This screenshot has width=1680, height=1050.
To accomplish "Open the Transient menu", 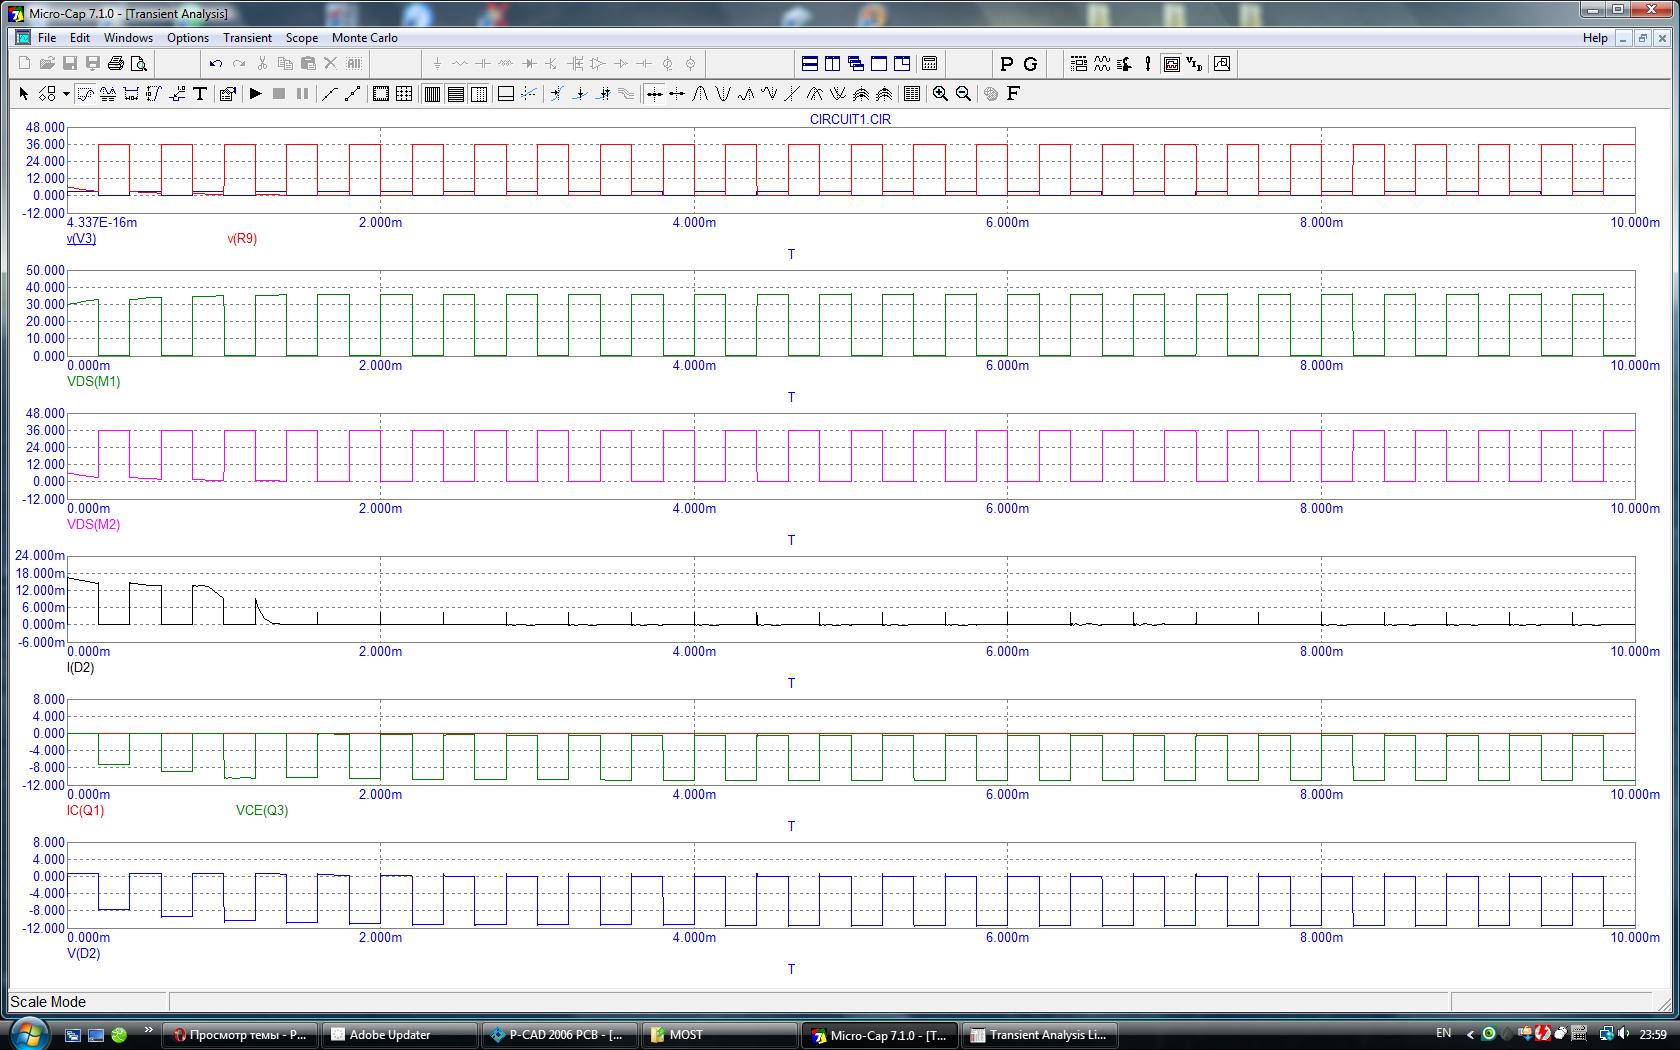I will tap(247, 38).
